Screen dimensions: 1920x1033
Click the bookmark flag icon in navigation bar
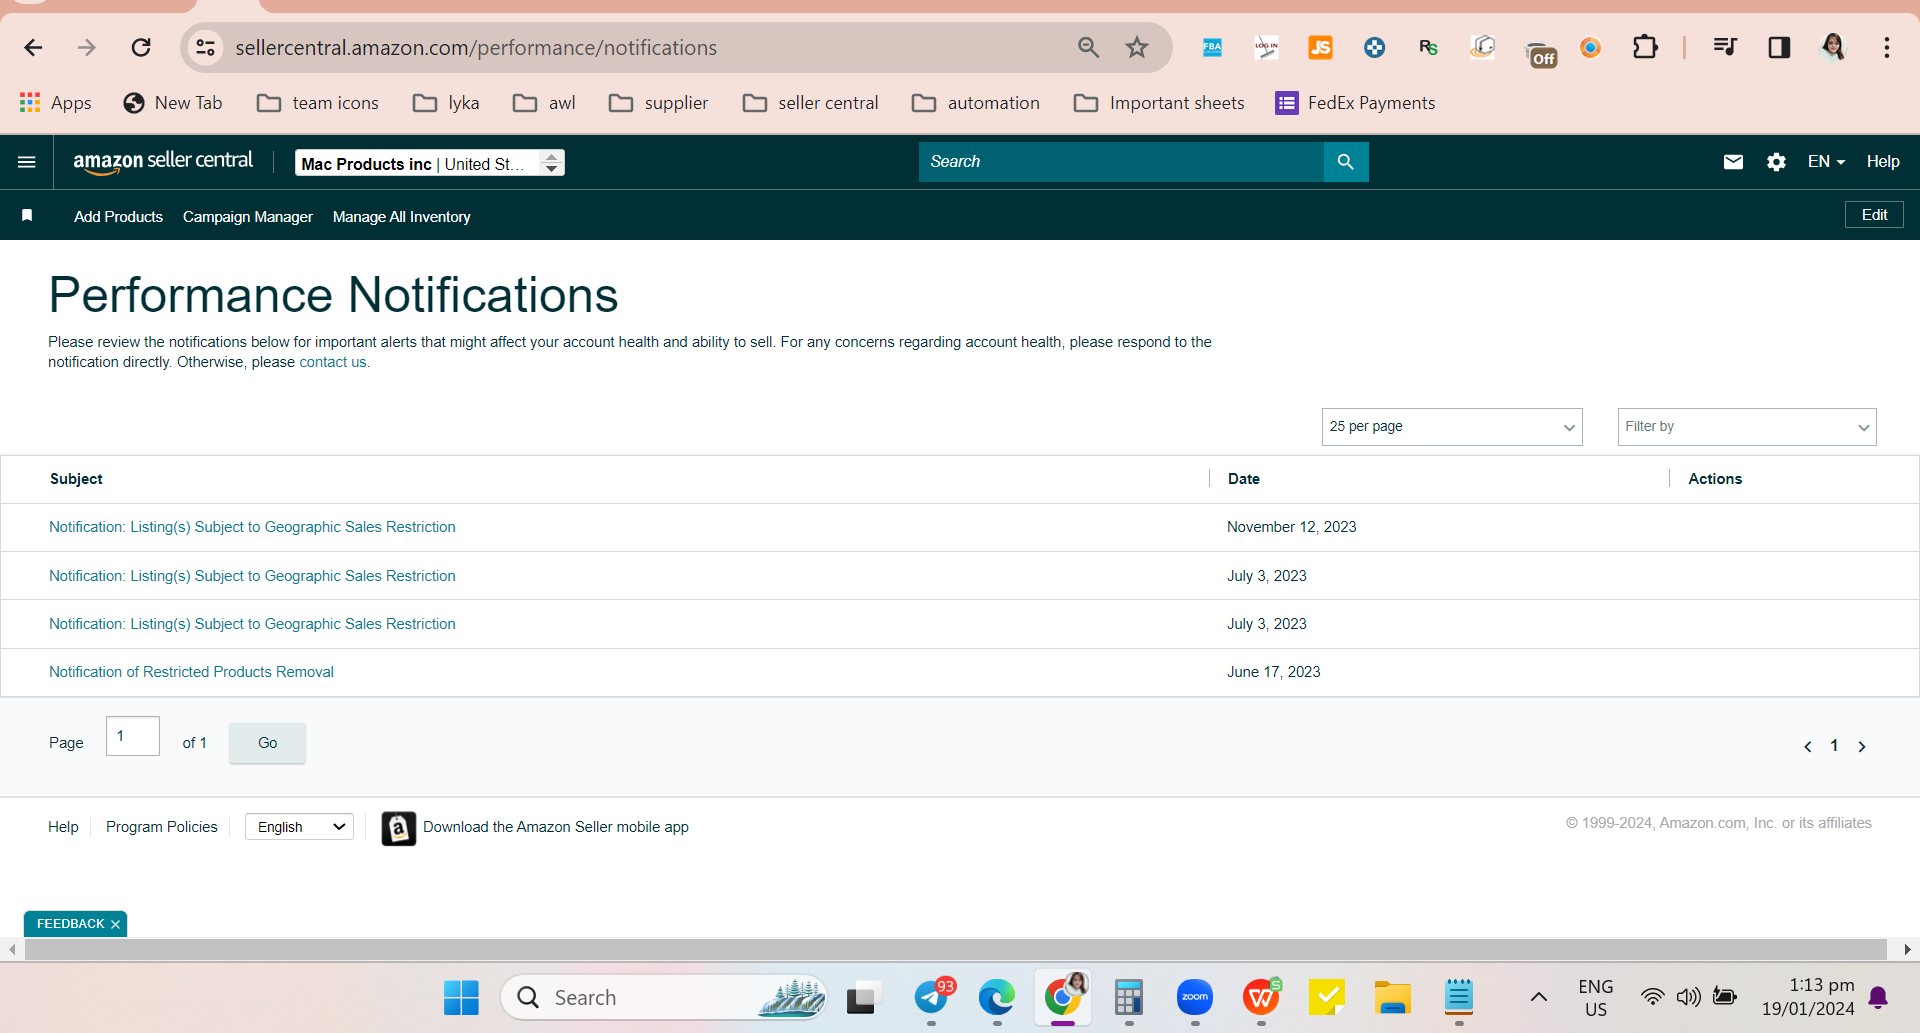tap(27, 216)
